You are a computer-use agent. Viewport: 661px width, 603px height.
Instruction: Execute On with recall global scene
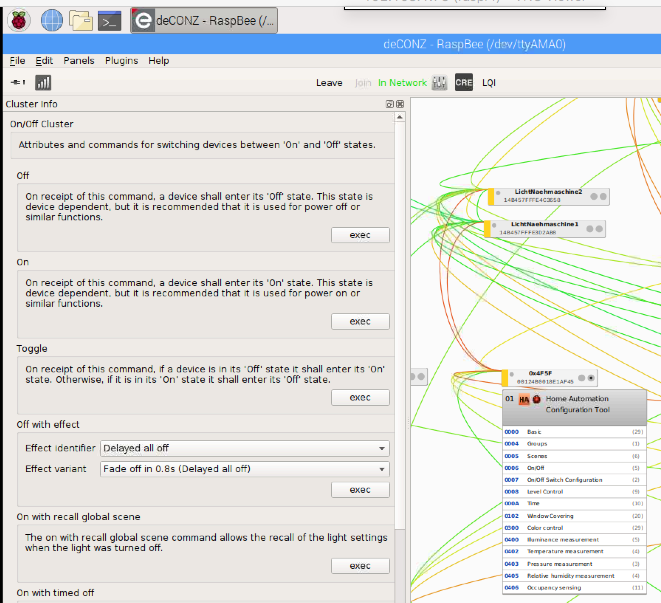coord(360,565)
